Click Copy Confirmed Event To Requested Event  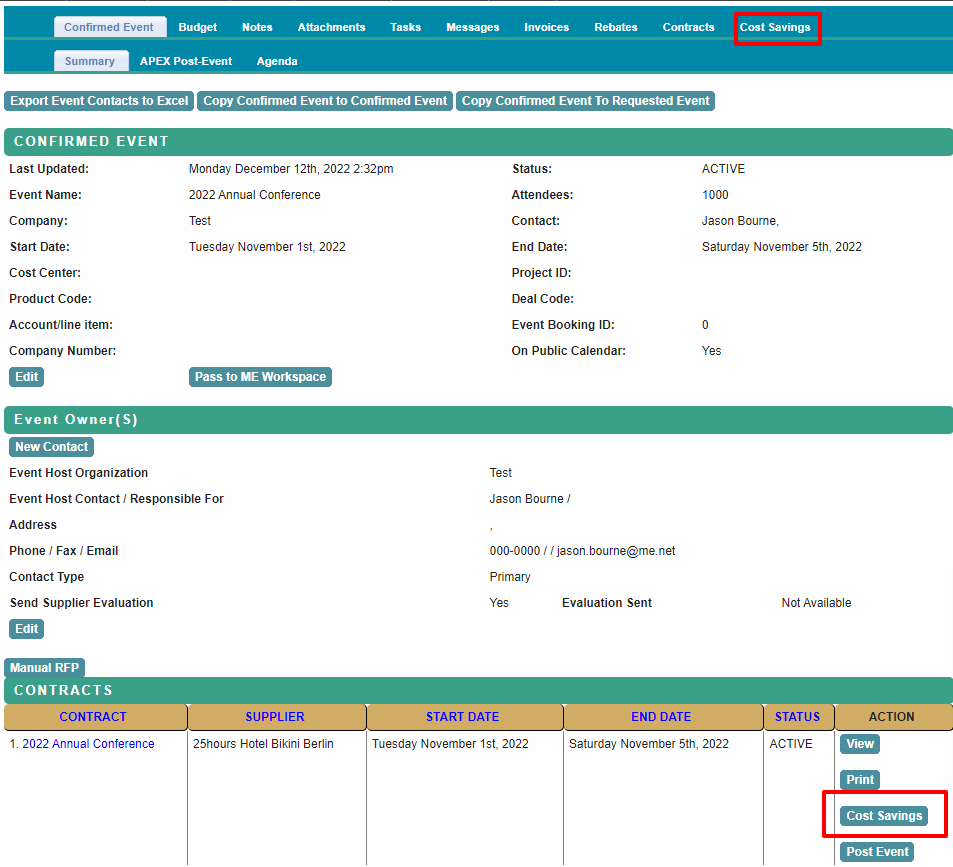click(585, 101)
